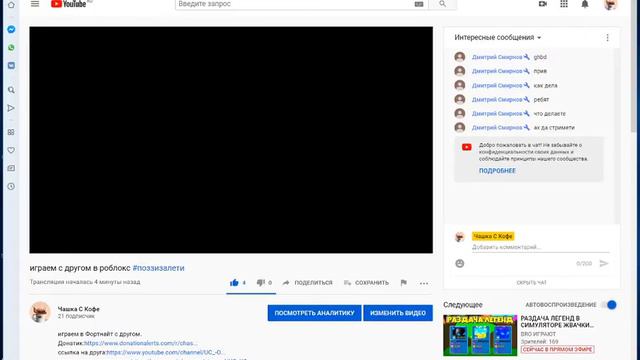Click the black video player area

(x=231, y=140)
